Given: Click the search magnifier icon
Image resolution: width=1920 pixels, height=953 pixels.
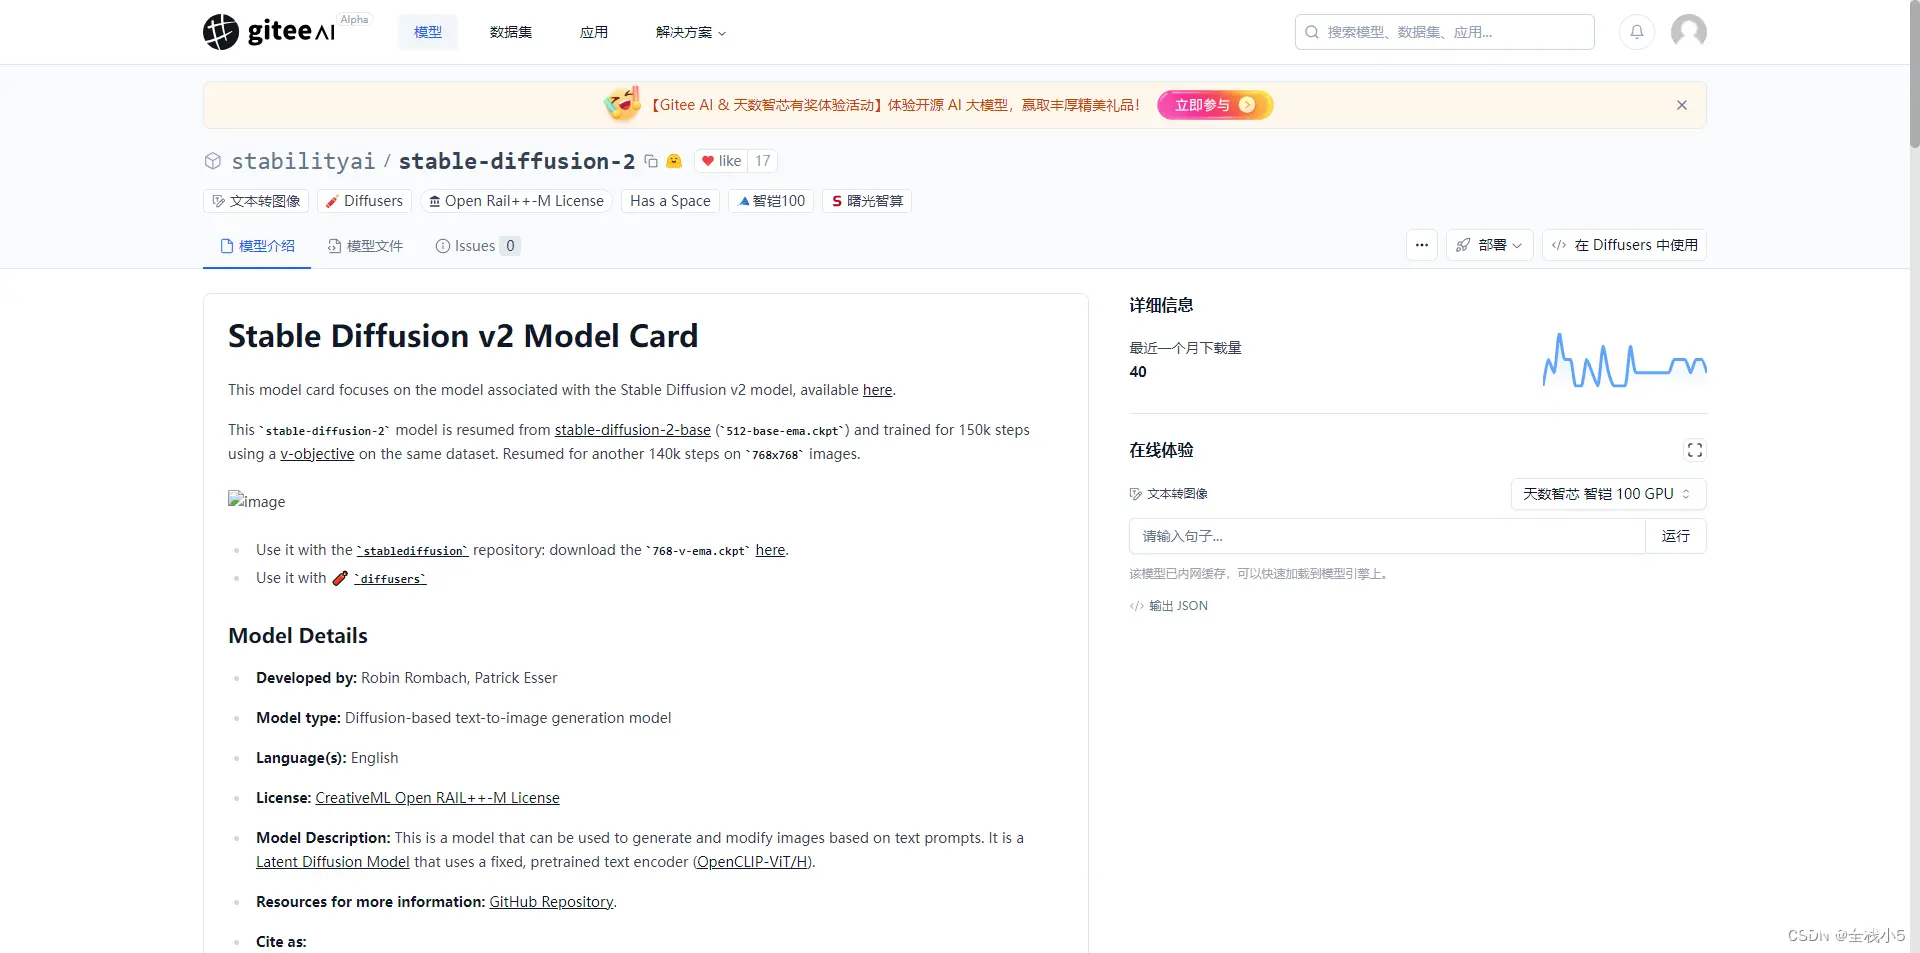Looking at the screenshot, I should (x=1312, y=32).
